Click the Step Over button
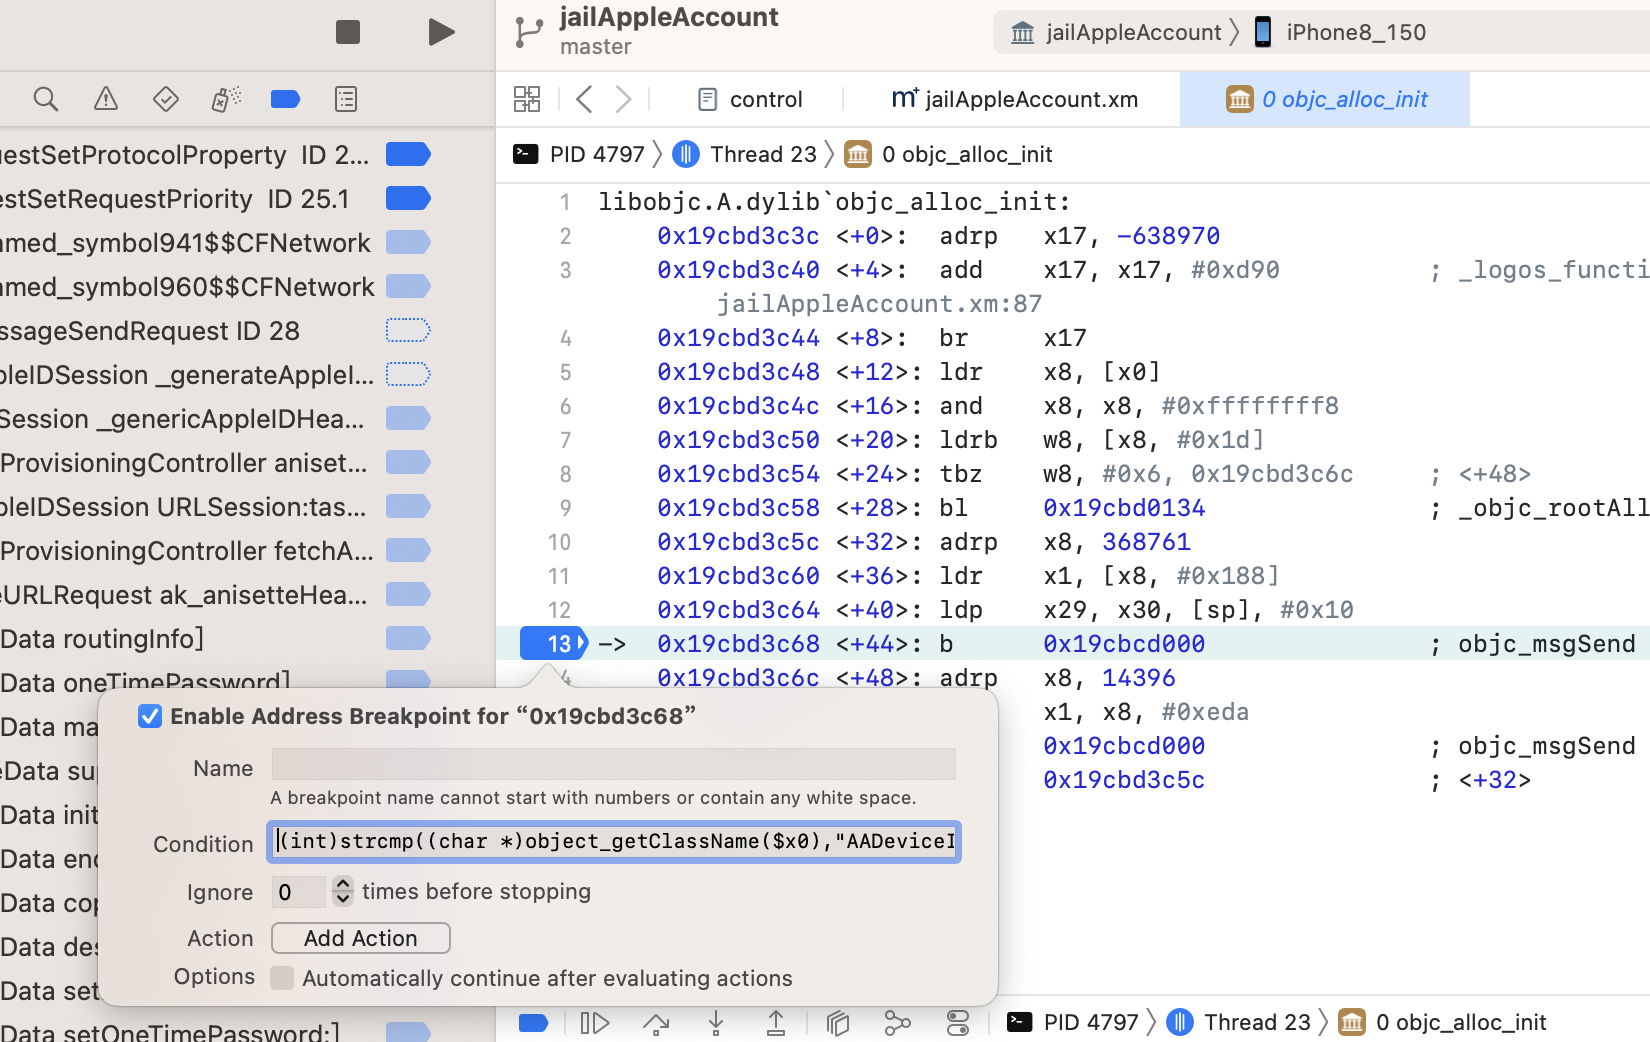The image size is (1650, 1042). (x=656, y=1022)
